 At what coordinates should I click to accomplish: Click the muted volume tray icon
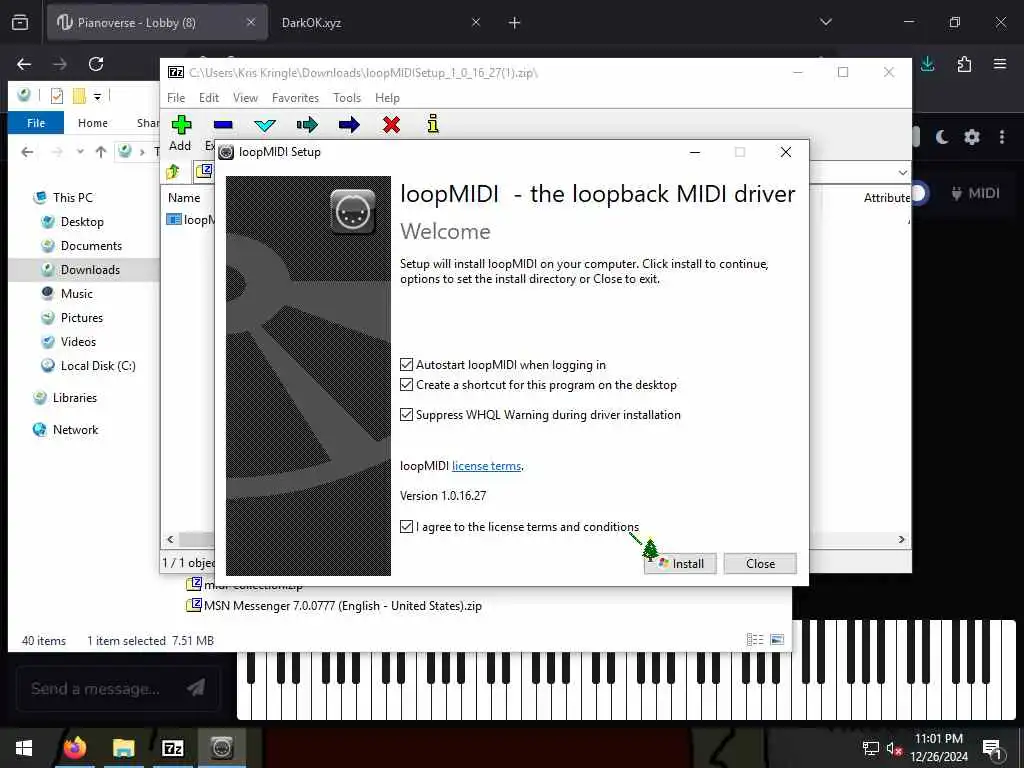pos(894,748)
